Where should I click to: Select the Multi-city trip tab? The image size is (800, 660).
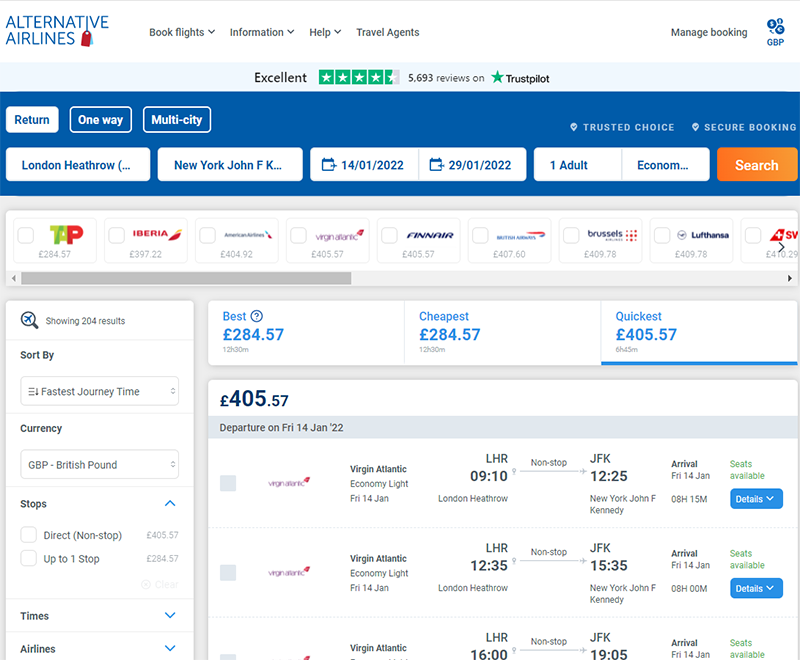[x=177, y=120]
